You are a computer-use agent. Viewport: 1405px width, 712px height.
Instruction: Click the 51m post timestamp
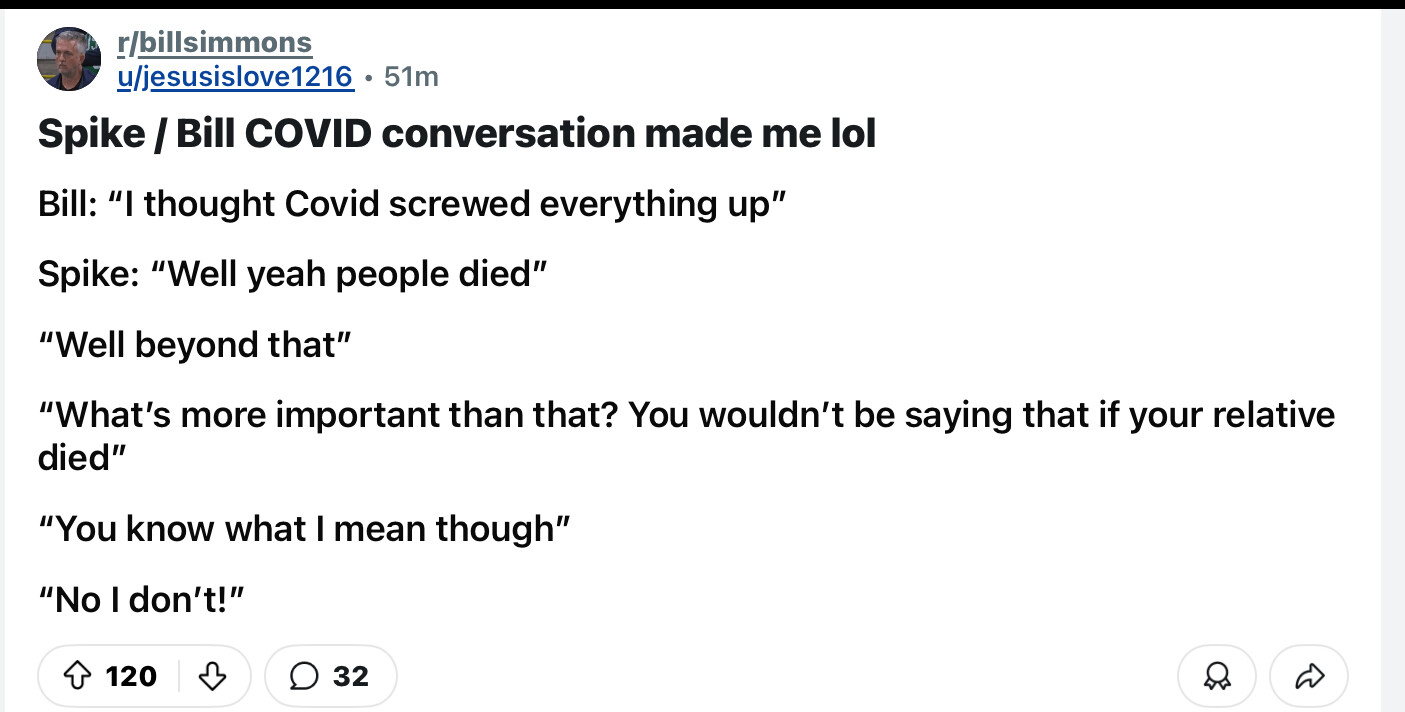tap(411, 76)
